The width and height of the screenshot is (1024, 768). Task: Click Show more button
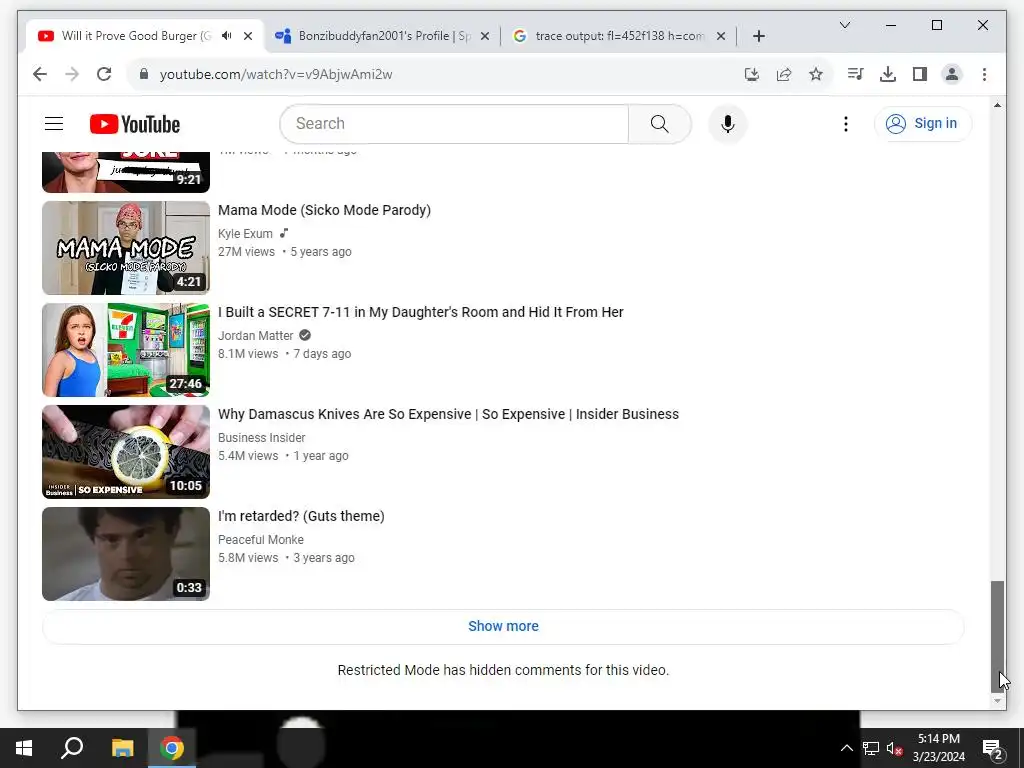(x=504, y=626)
